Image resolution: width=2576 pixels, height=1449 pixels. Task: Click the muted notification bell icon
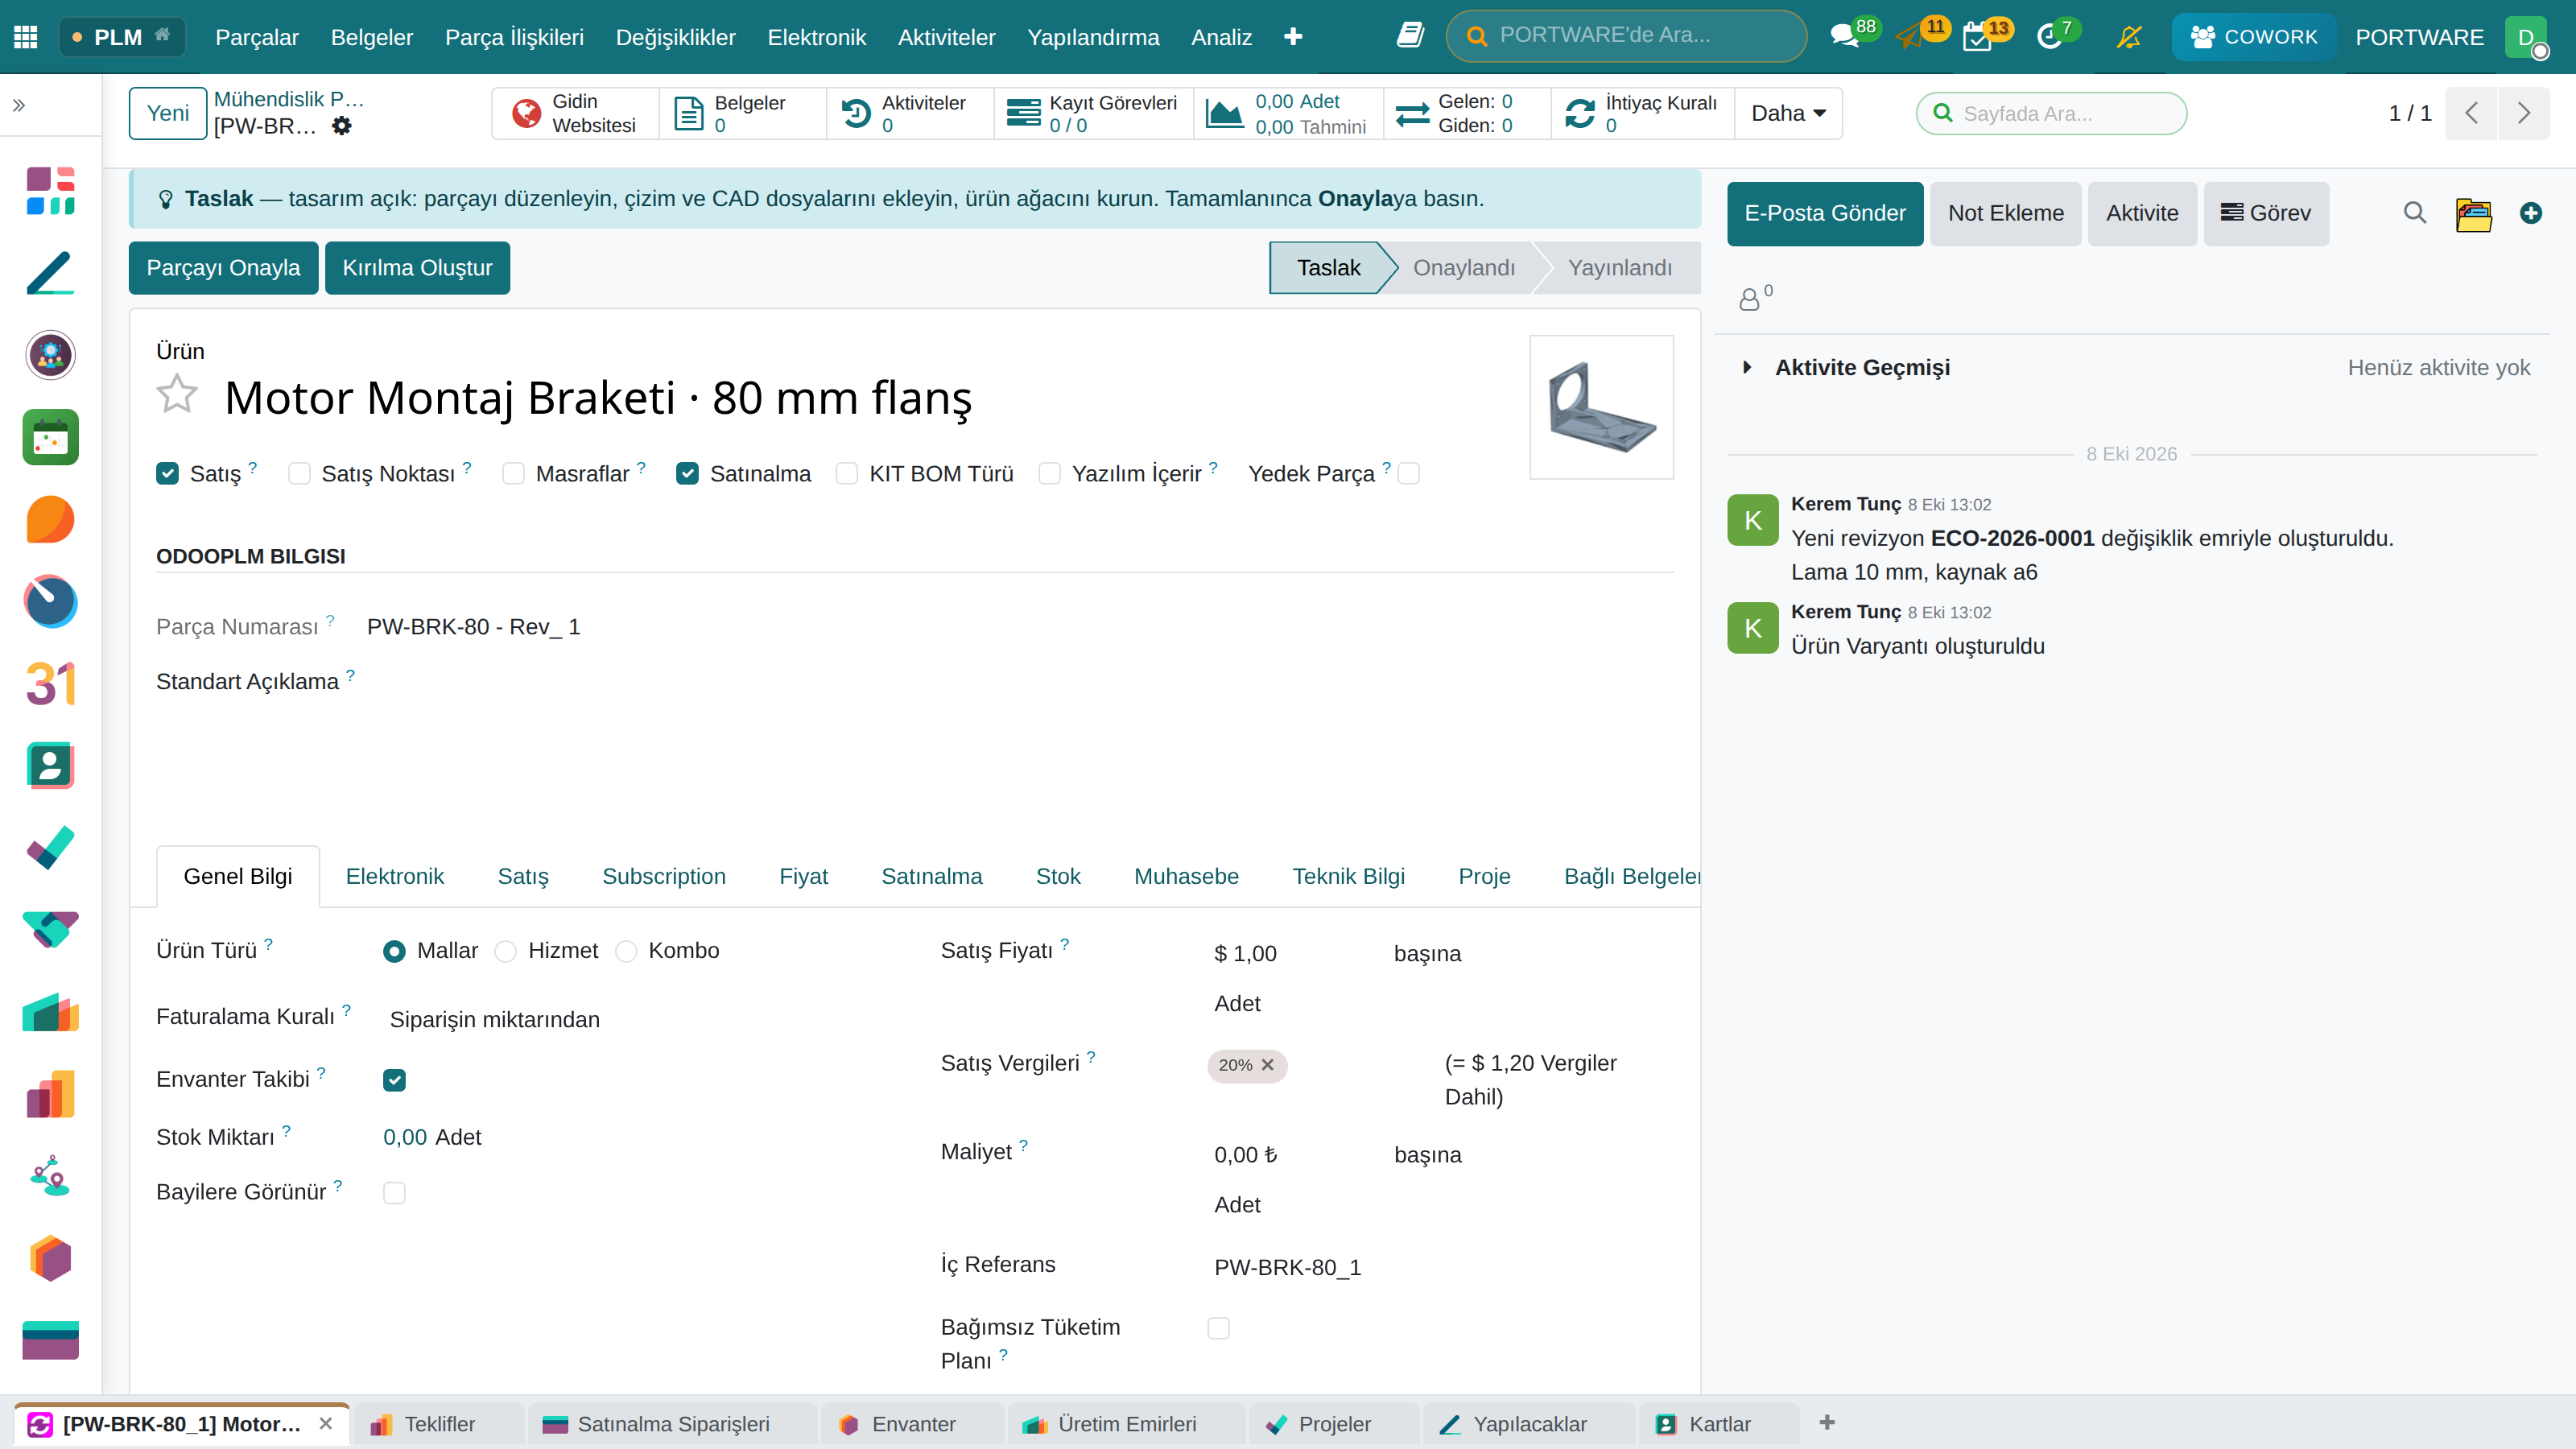pos(2129,37)
